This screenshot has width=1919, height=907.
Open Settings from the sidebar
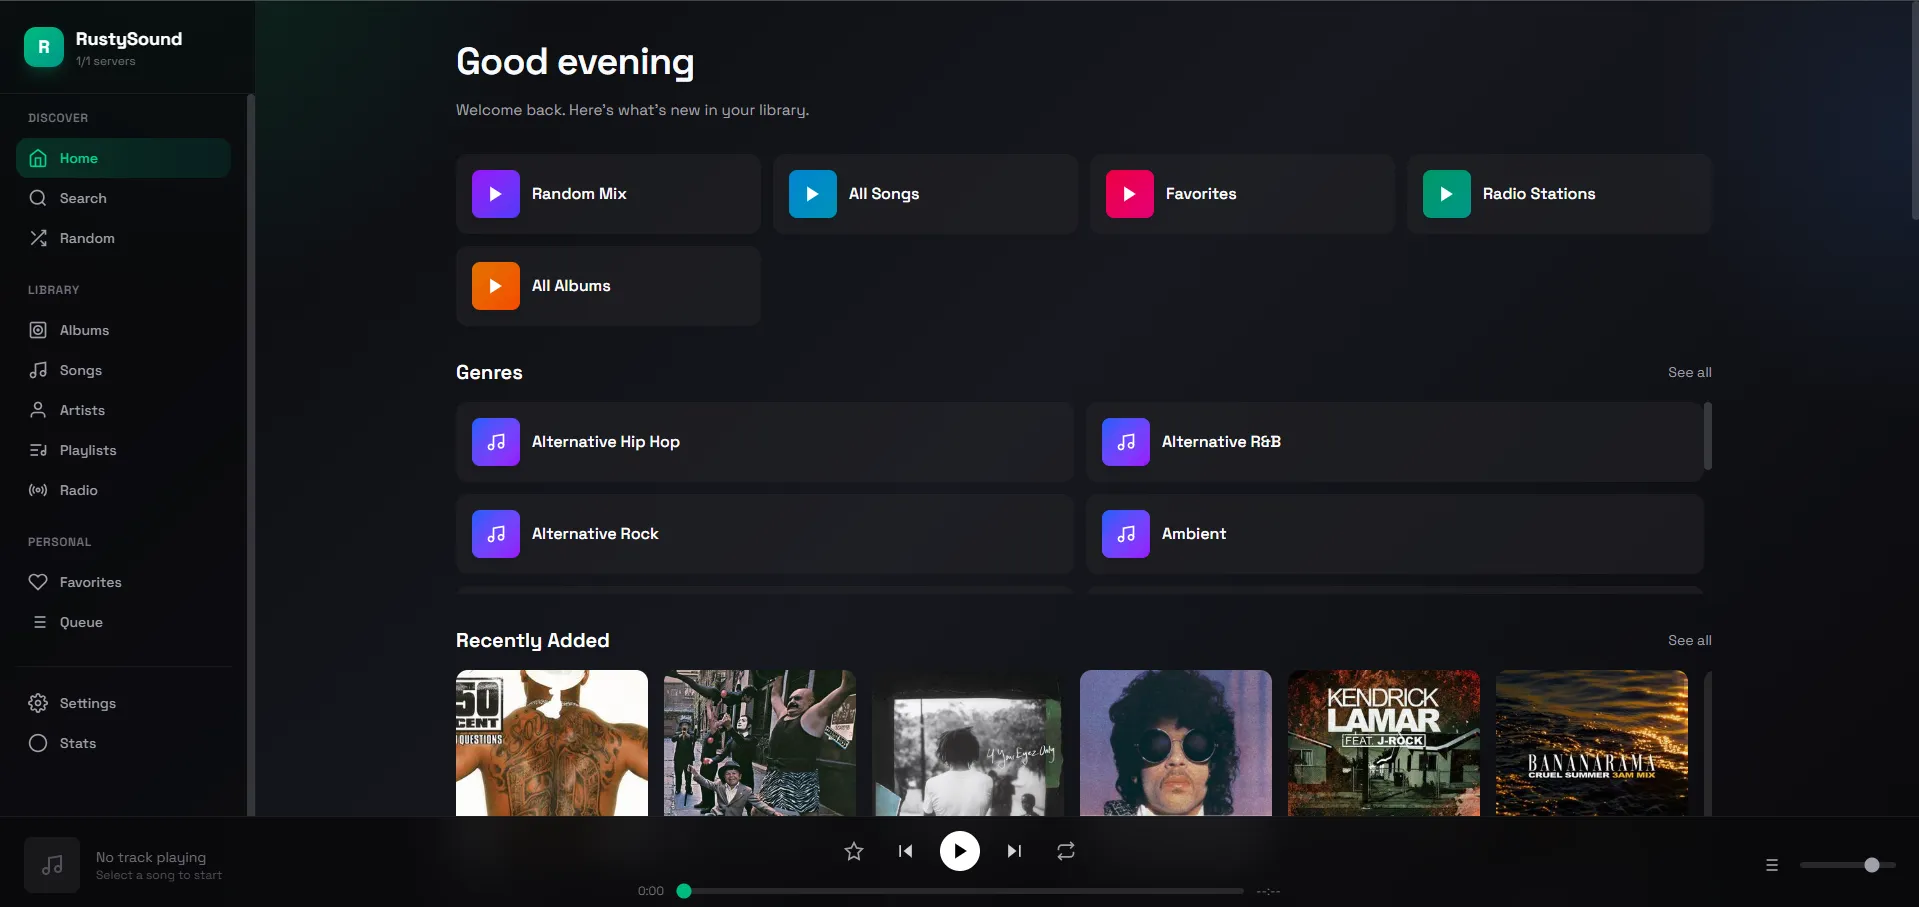pyautogui.click(x=88, y=703)
